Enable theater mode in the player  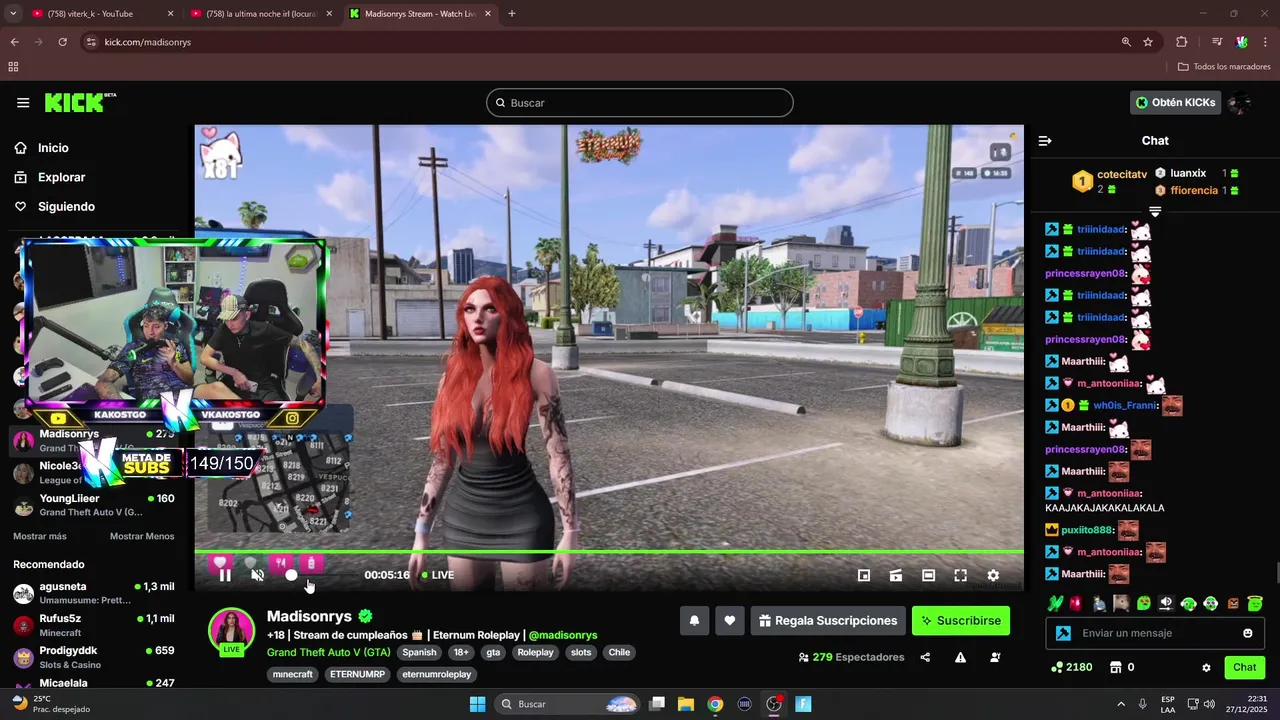pyautogui.click(x=928, y=575)
